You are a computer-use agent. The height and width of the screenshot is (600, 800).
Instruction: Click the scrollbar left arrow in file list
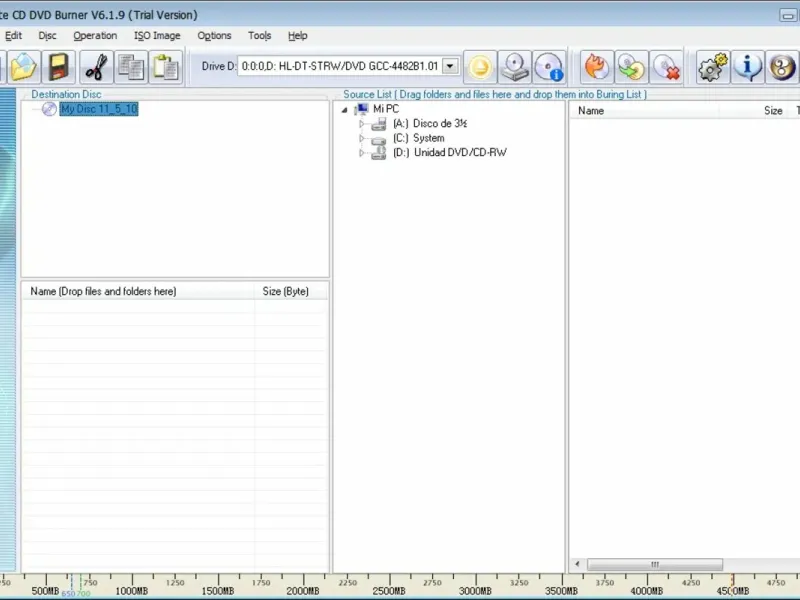point(577,564)
